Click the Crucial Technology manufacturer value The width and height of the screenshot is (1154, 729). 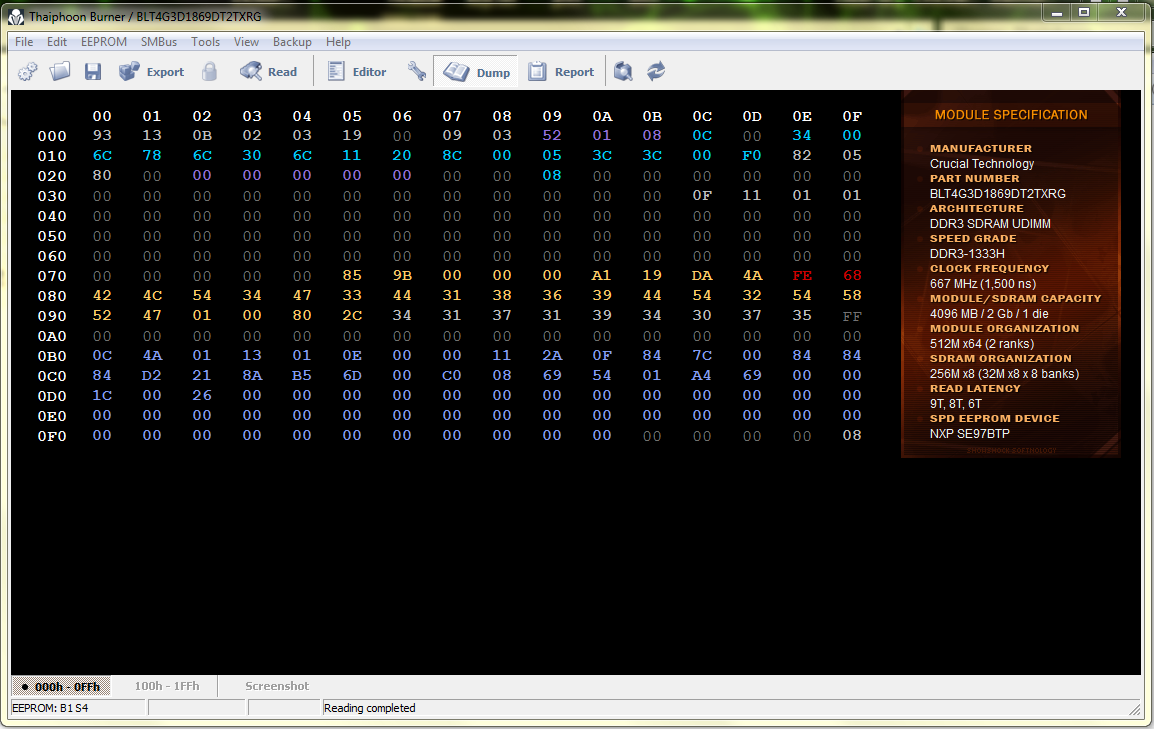click(982, 164)
